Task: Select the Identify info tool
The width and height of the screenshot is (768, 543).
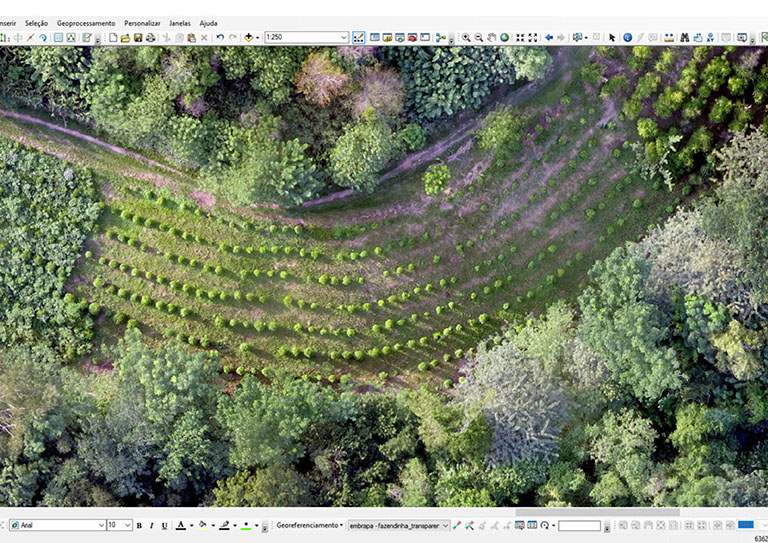Action: [x=627, y=38]
